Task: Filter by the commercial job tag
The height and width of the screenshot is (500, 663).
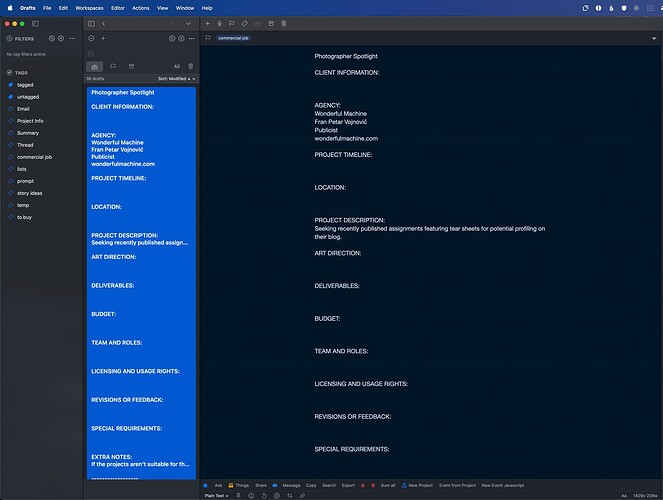Action: click(34, 157)
